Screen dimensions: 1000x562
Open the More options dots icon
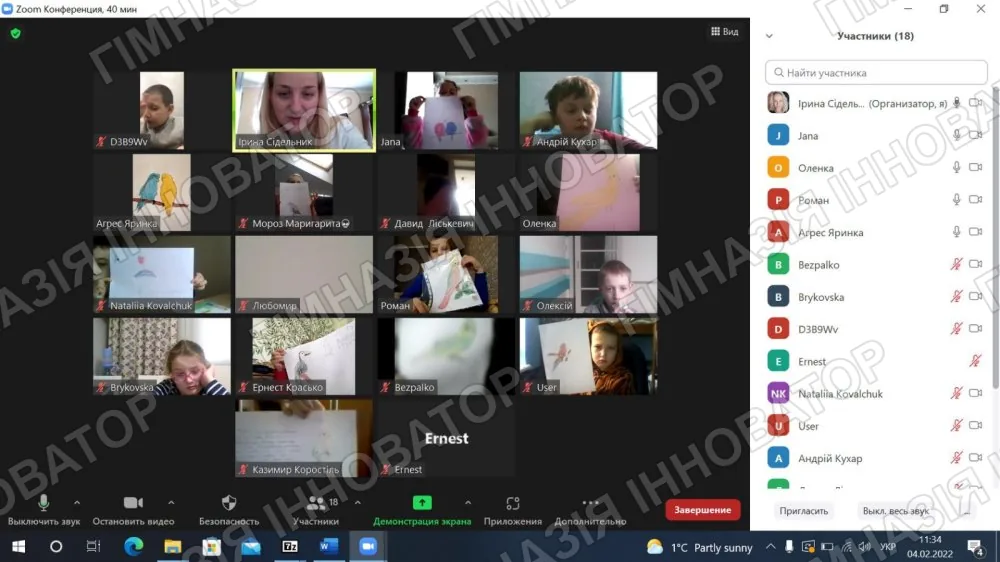coord(591,503)
